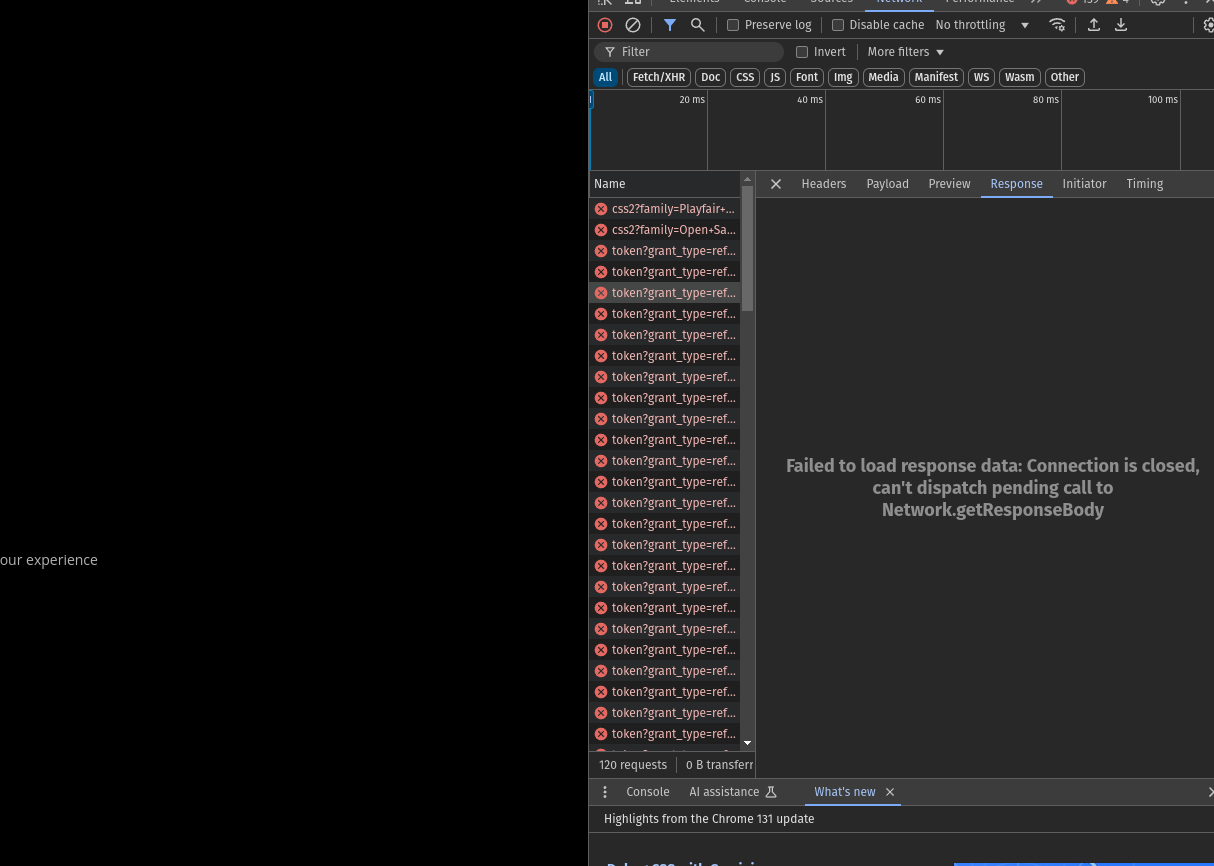Switch to the Preview tab
Viewport: 1214px width, 866px height.
tap(950, 184)
